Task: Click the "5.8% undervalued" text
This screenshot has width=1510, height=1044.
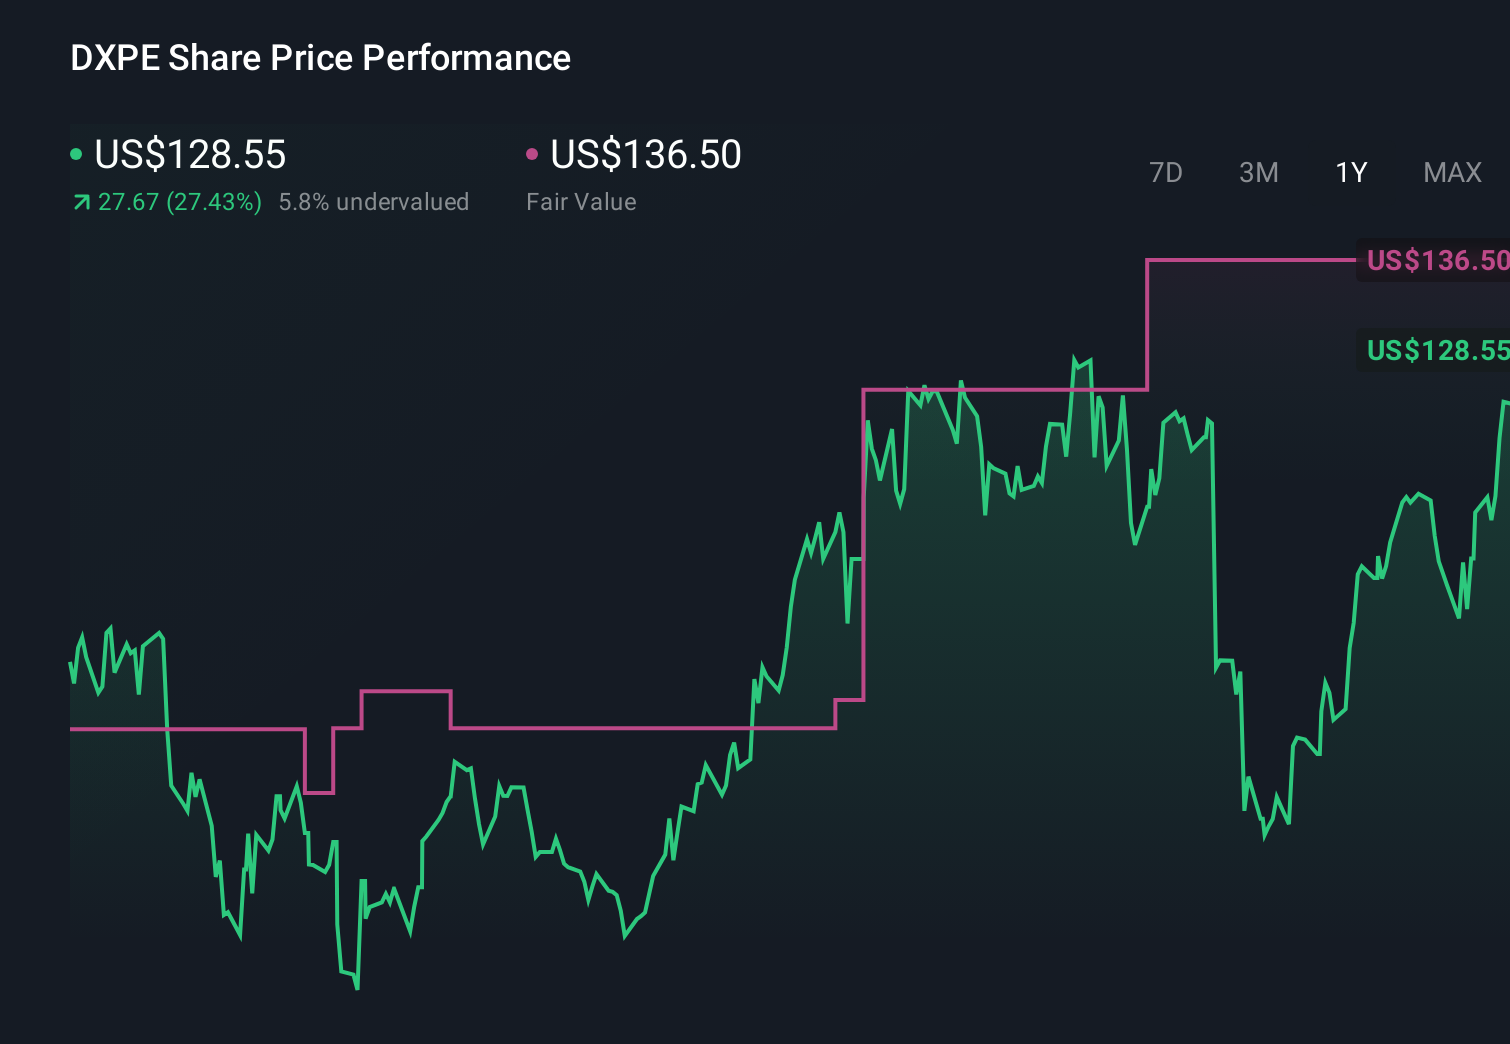Action: (x=374, y=202)
